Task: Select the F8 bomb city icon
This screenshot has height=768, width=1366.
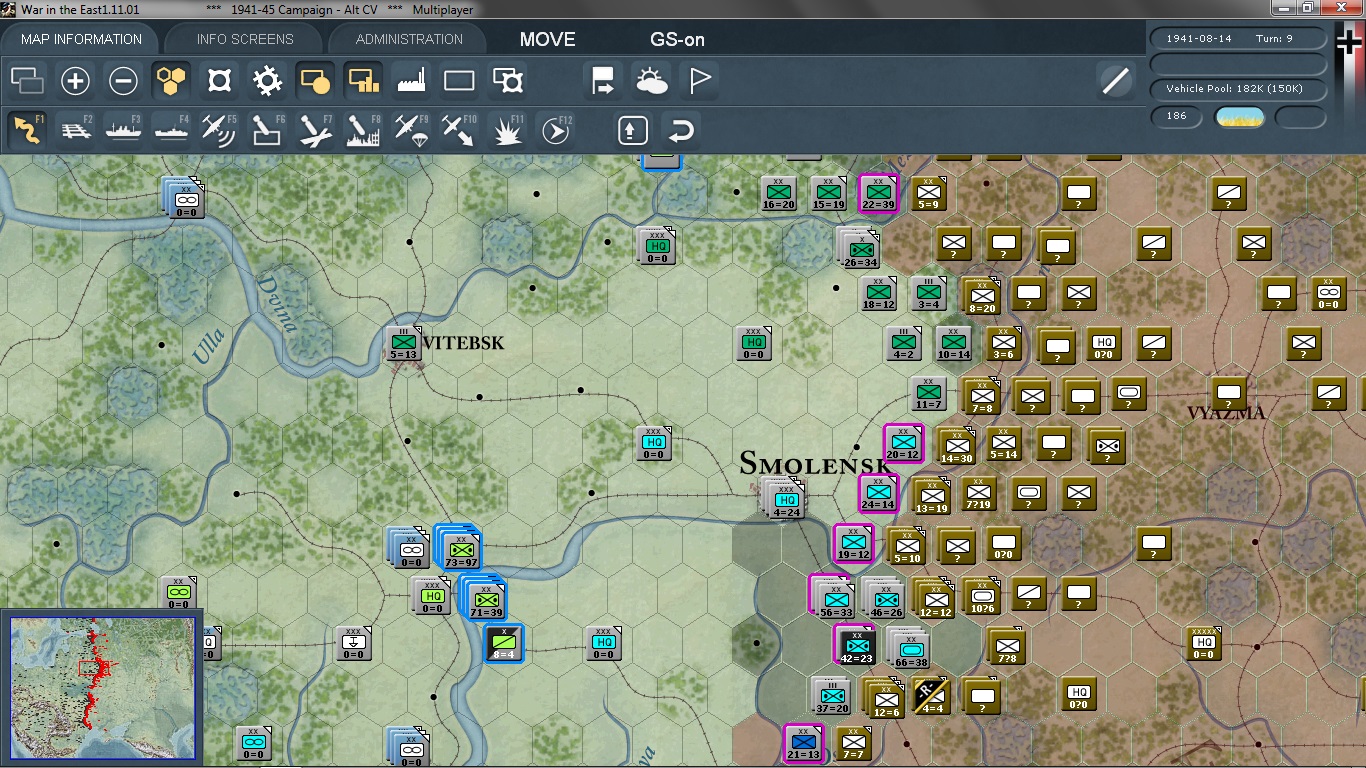Action: pyautogui.click(x=363, y=130)
